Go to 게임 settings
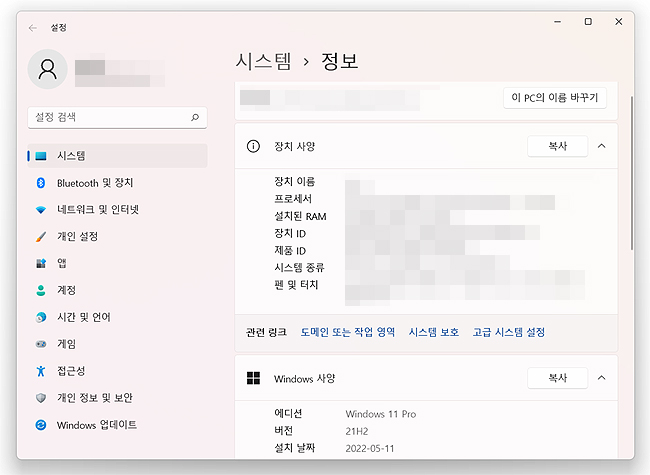 click(x=117, y=344)
